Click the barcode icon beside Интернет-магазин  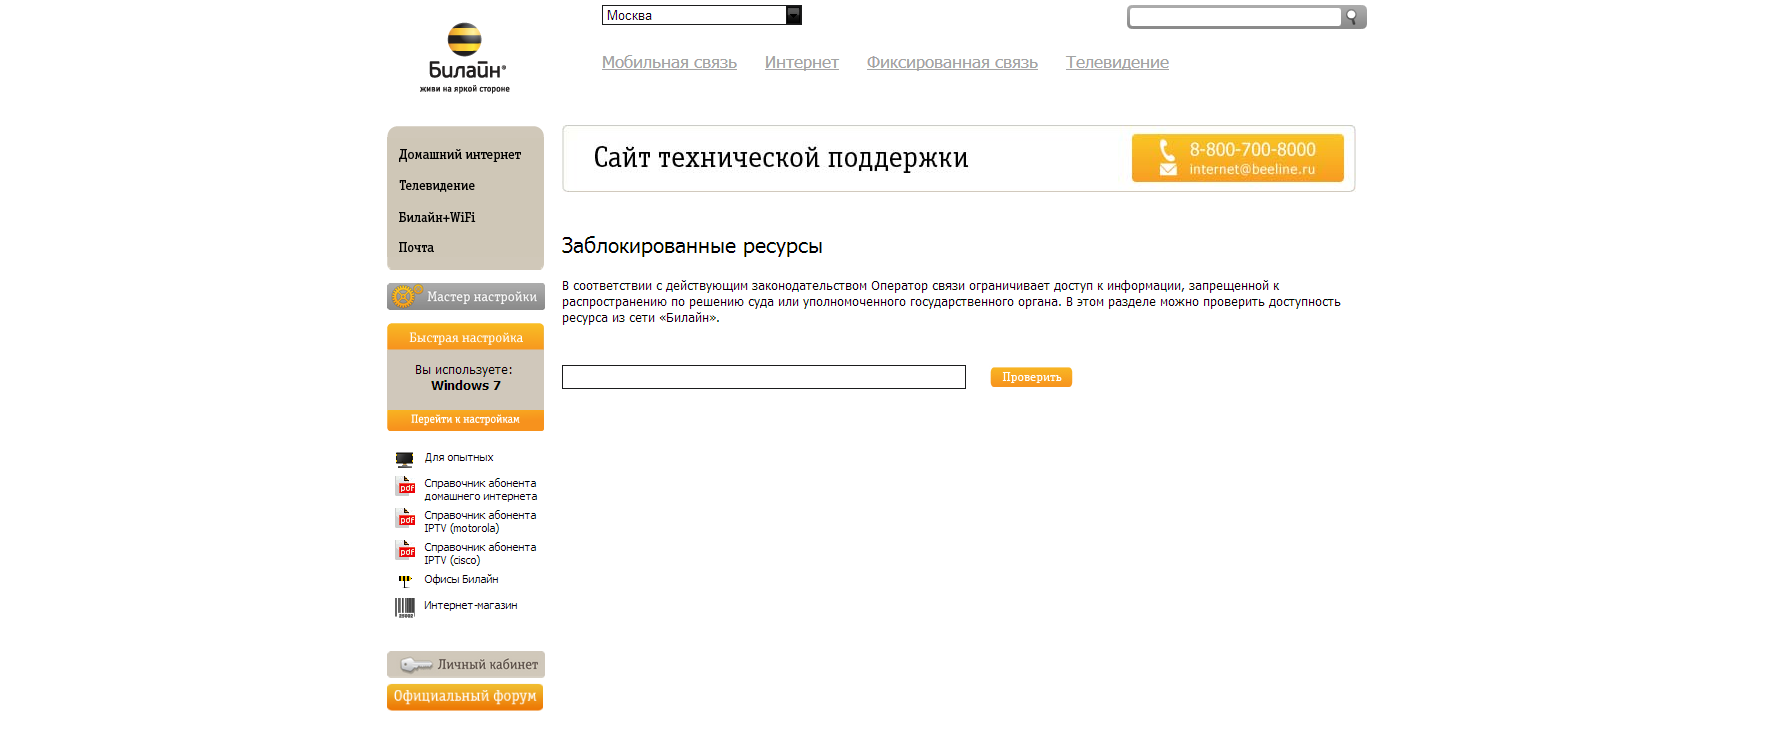(405, 607)
